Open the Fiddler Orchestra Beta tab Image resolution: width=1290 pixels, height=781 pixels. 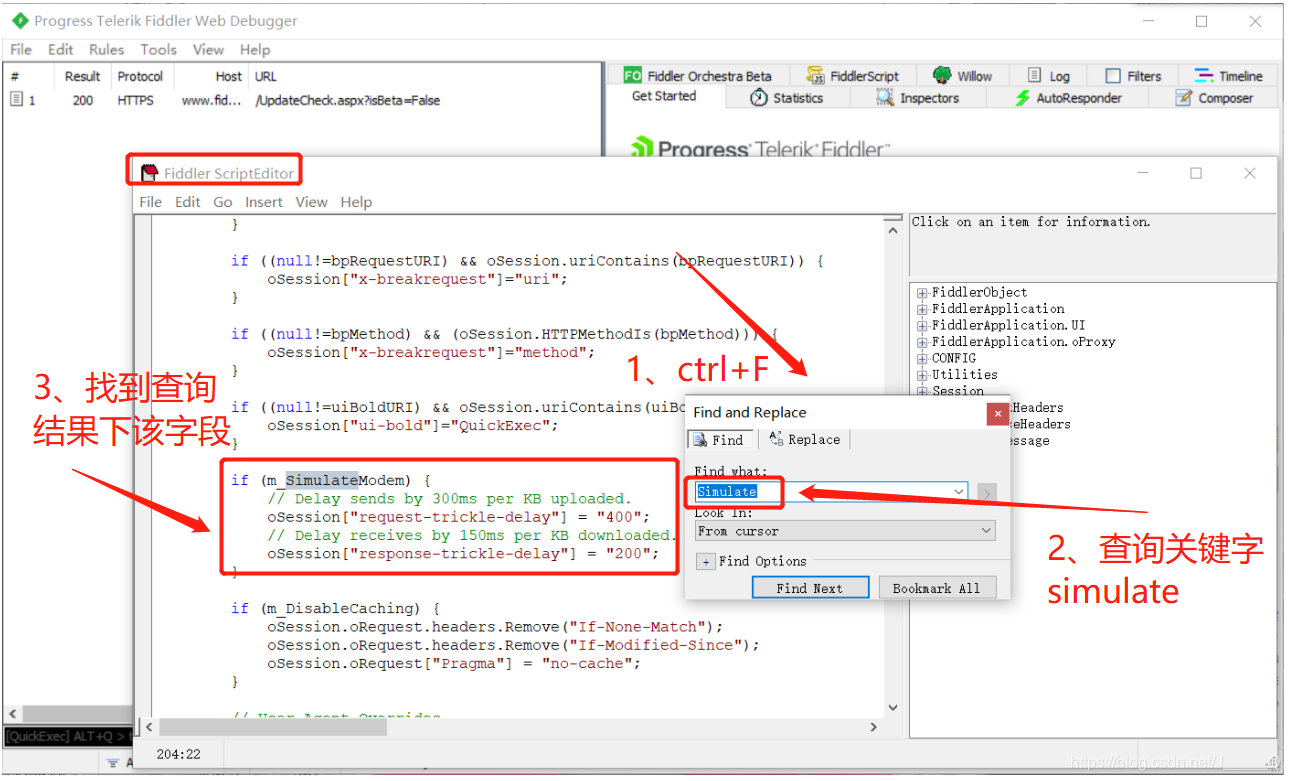[698, 76]
